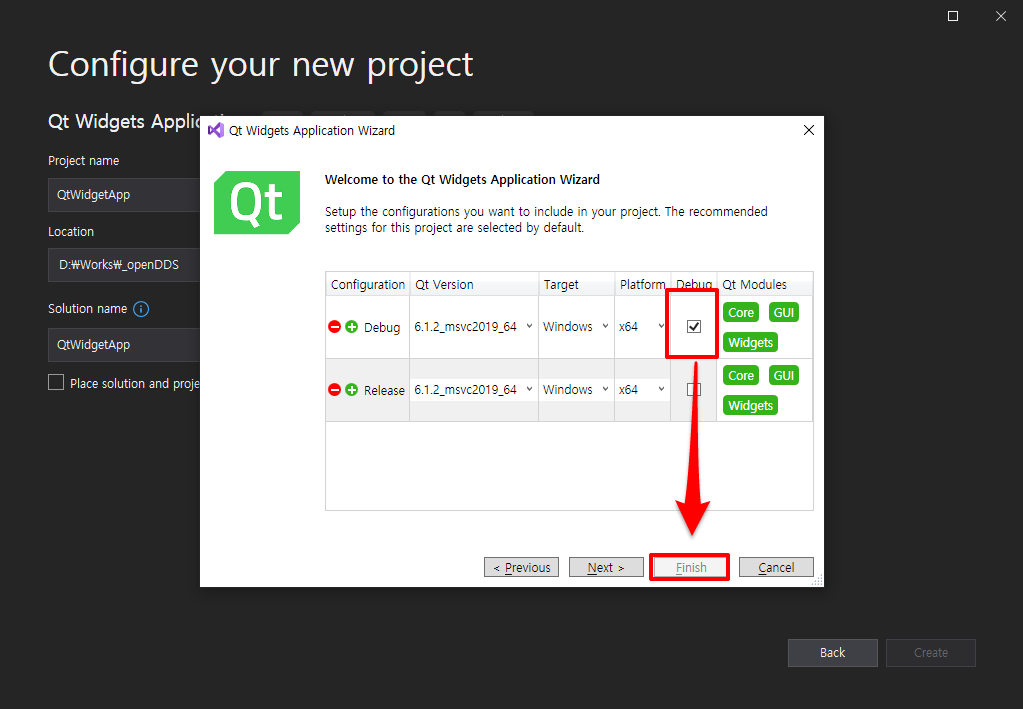Click the Previous button in wizard
The height and width of the screenshot is (709, 1023).
tap(521, 567)
